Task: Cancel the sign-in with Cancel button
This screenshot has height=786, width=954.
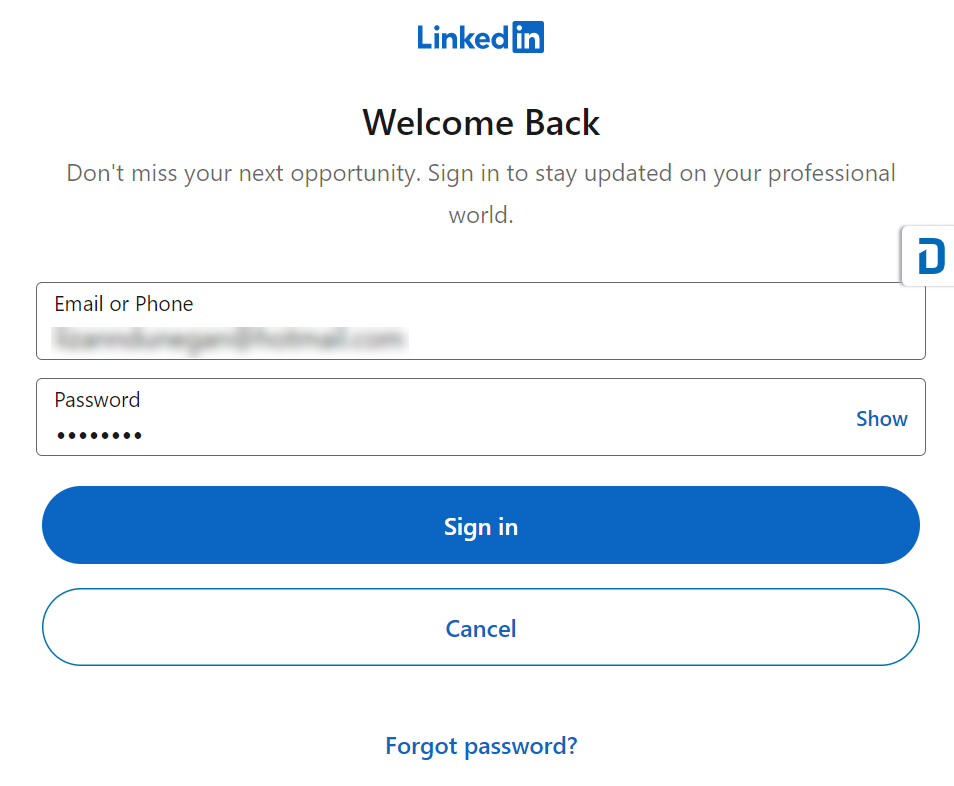Action: tap(481, 627)
